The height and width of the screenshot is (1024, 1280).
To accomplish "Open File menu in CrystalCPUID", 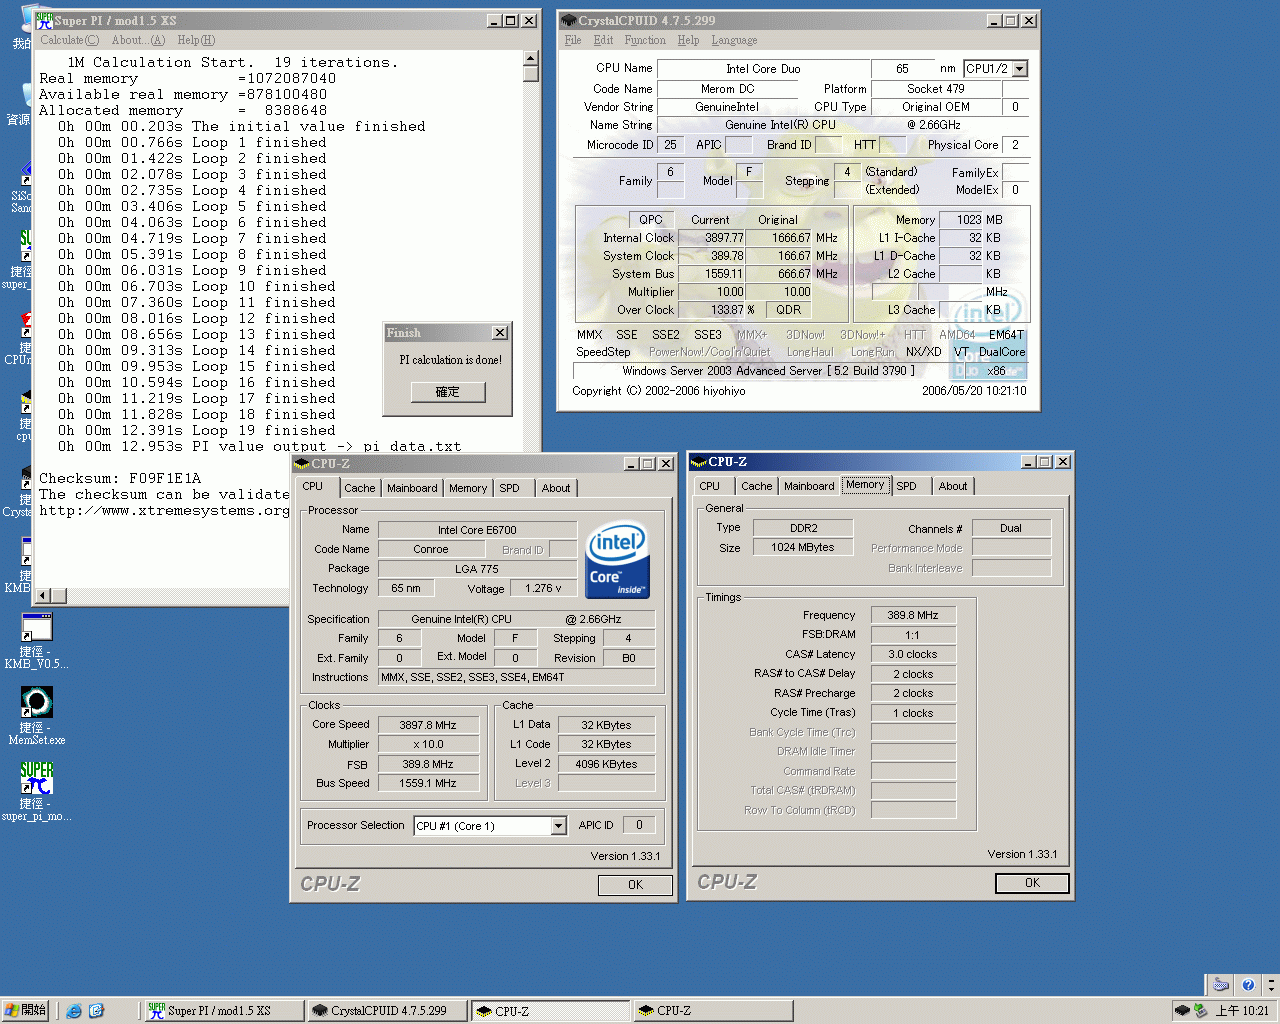I will coord(573,40).
